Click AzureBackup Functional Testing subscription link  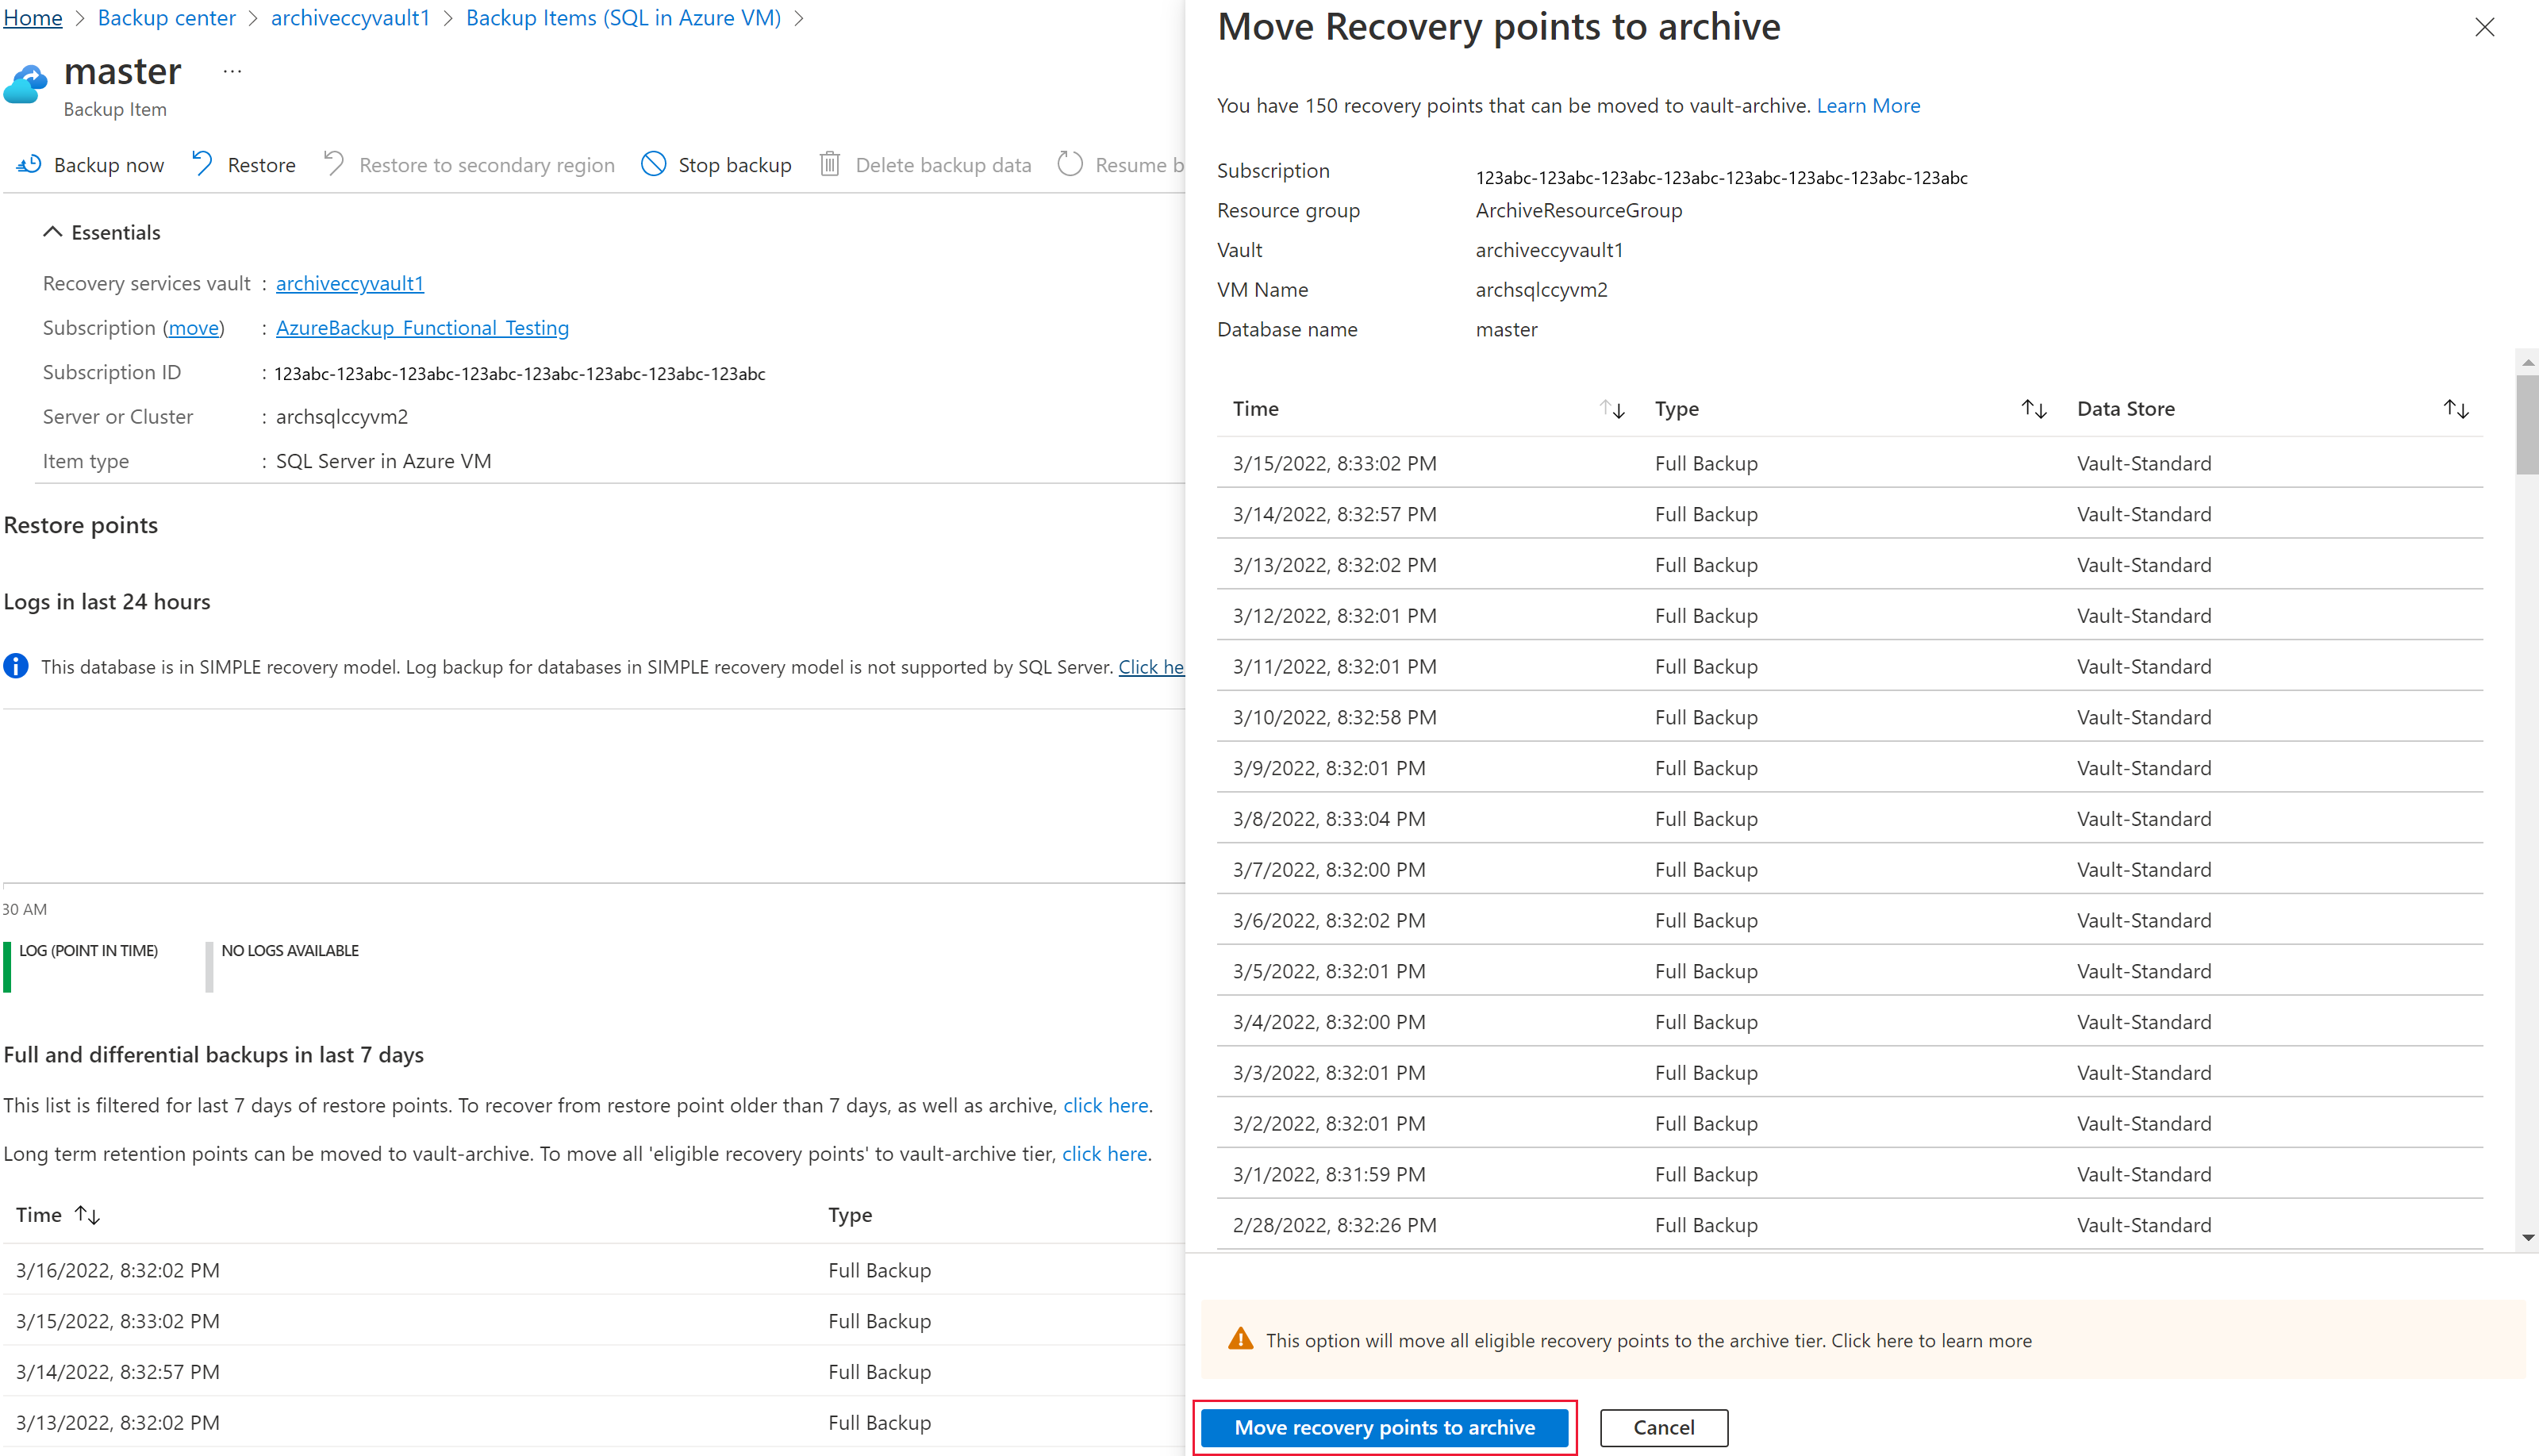(x=422, y=326)
